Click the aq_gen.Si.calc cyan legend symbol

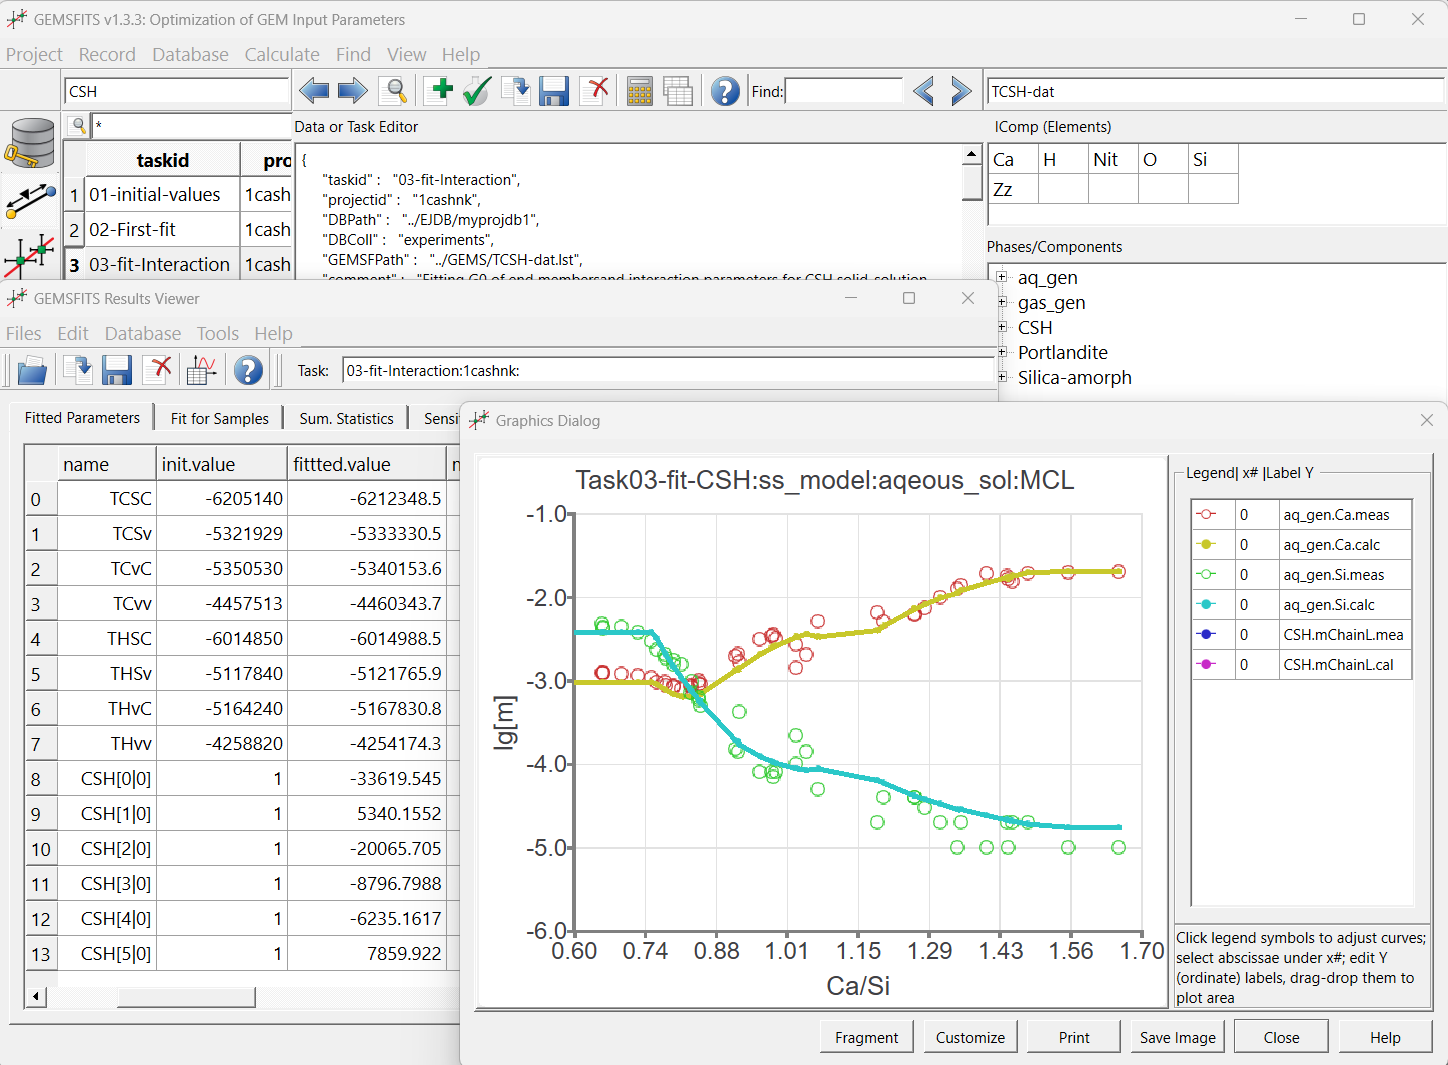pos(1206,604)
